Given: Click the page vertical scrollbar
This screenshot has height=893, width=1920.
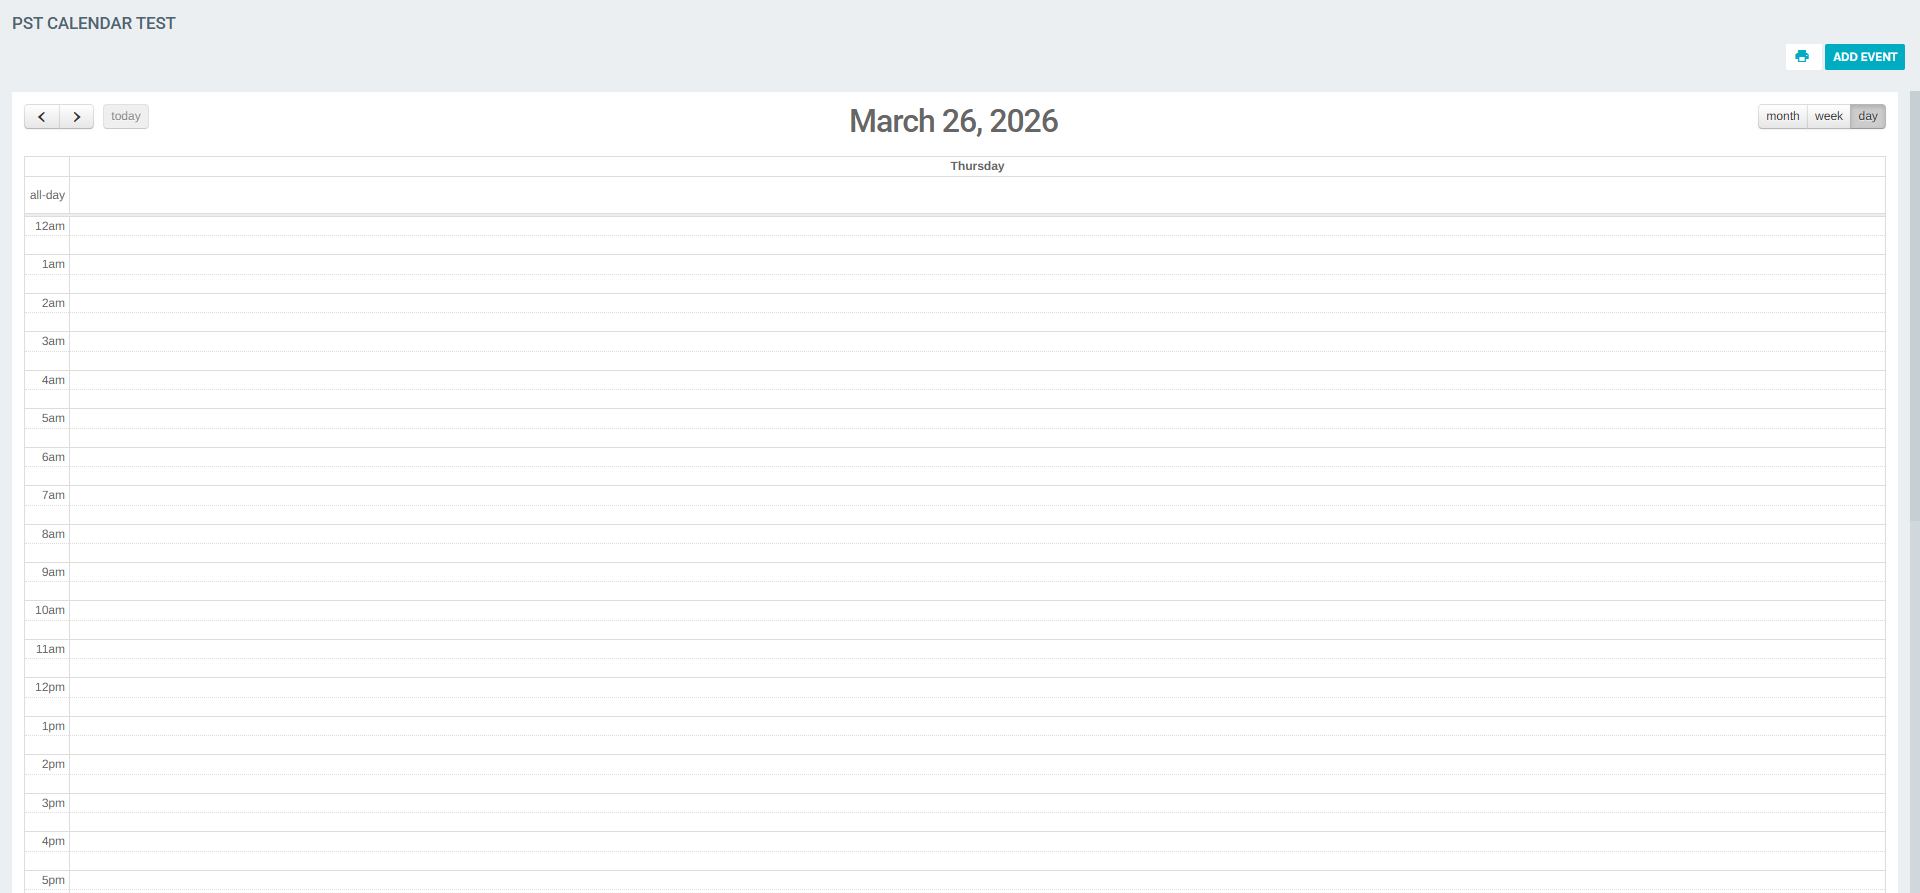Looking at the screenshot, I should point(1914,400).
